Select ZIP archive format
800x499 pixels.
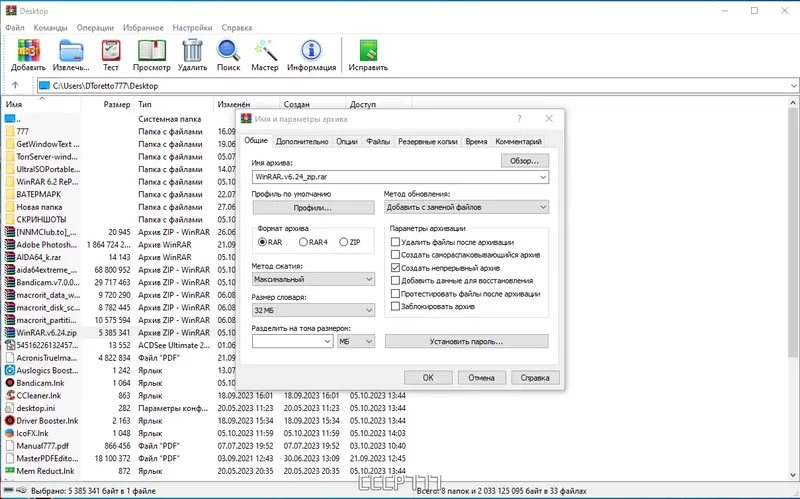[x=343, y=242]
